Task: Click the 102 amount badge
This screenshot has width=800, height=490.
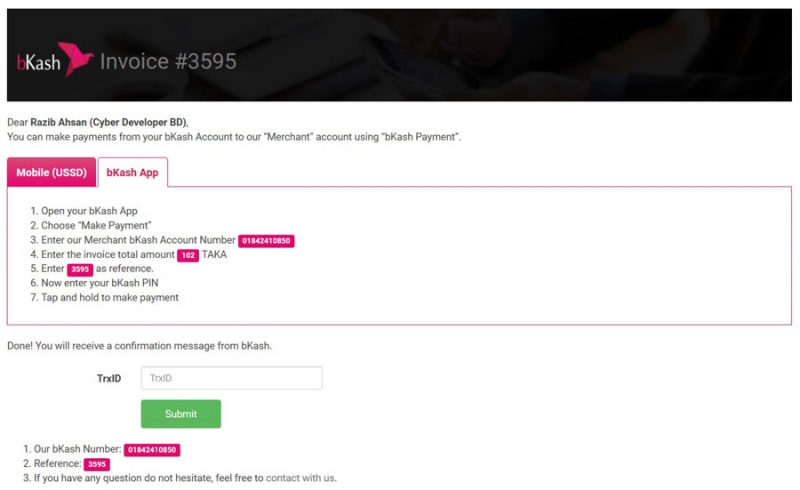Action: click(188, 255)
